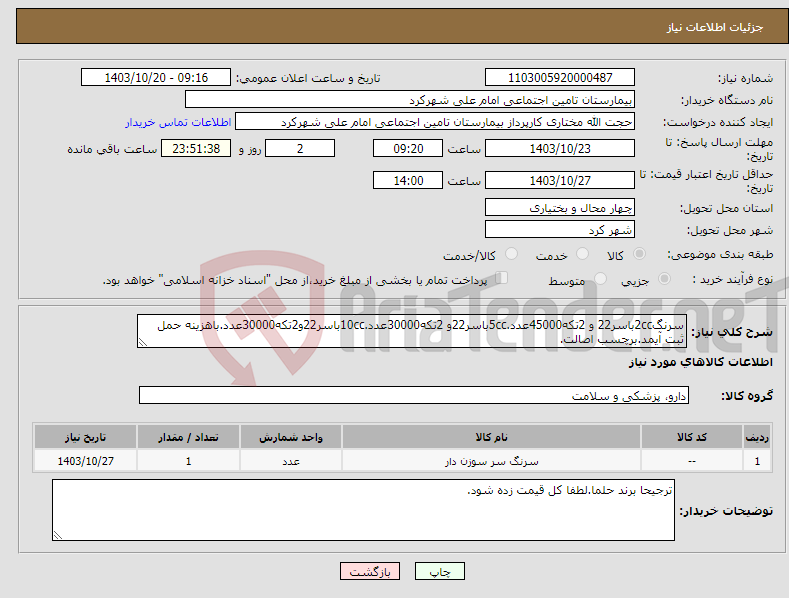The width and height of the screenshot is (789, 598).
Task: Click the resize handle of buyer notes textarea
Action: [58, 536]
